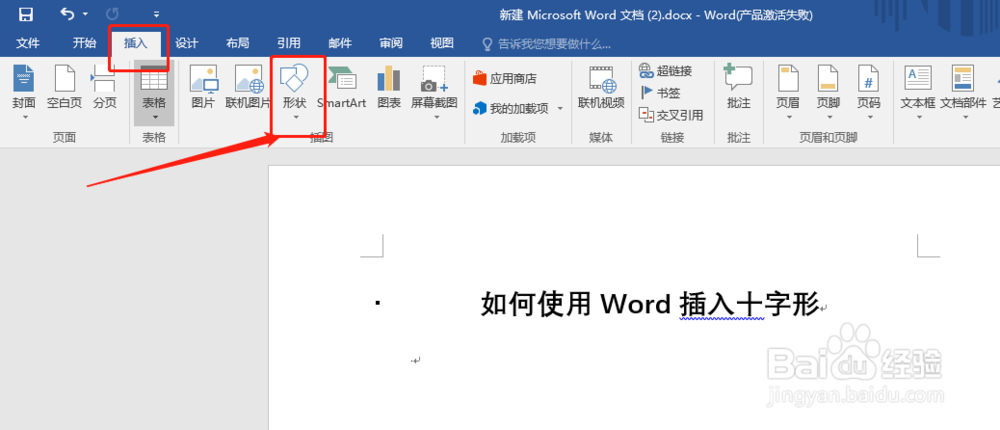Insert a 封面 cover page
This screenshot has height=430, width=1000.
[x=24, y=93]
